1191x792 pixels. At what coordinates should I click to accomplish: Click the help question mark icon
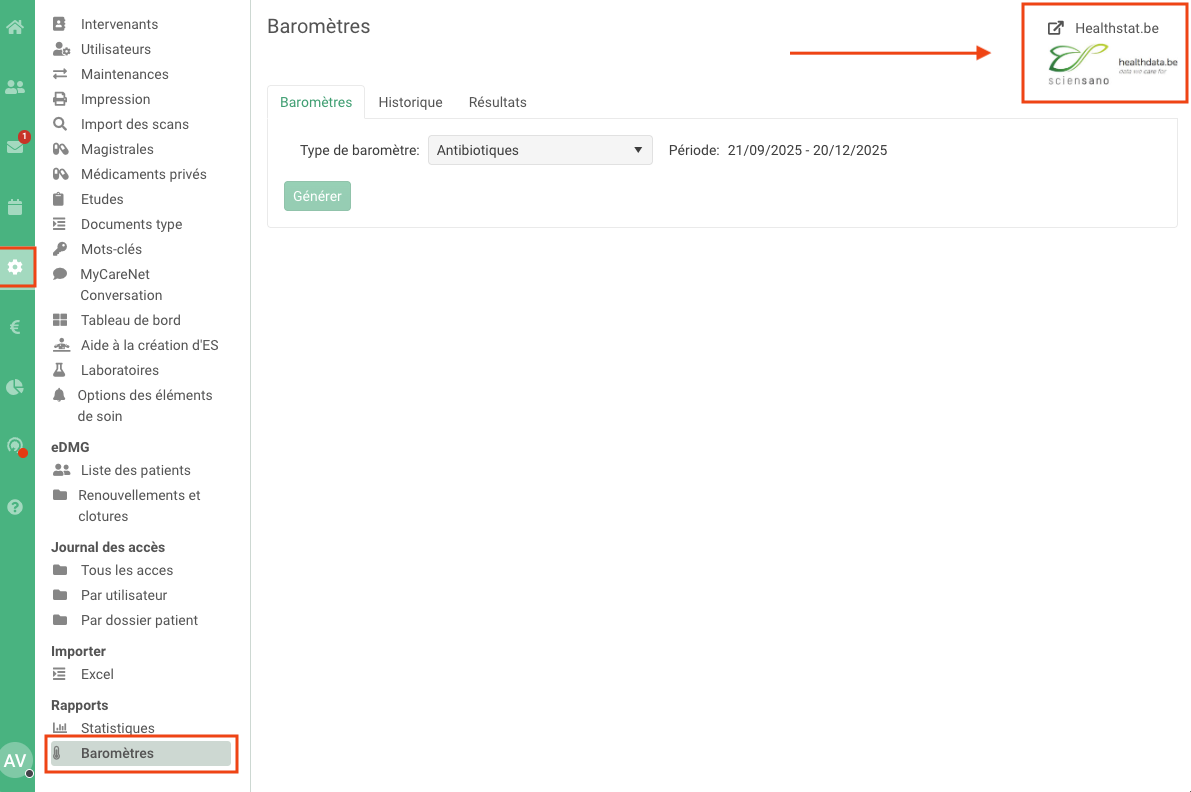15,507
